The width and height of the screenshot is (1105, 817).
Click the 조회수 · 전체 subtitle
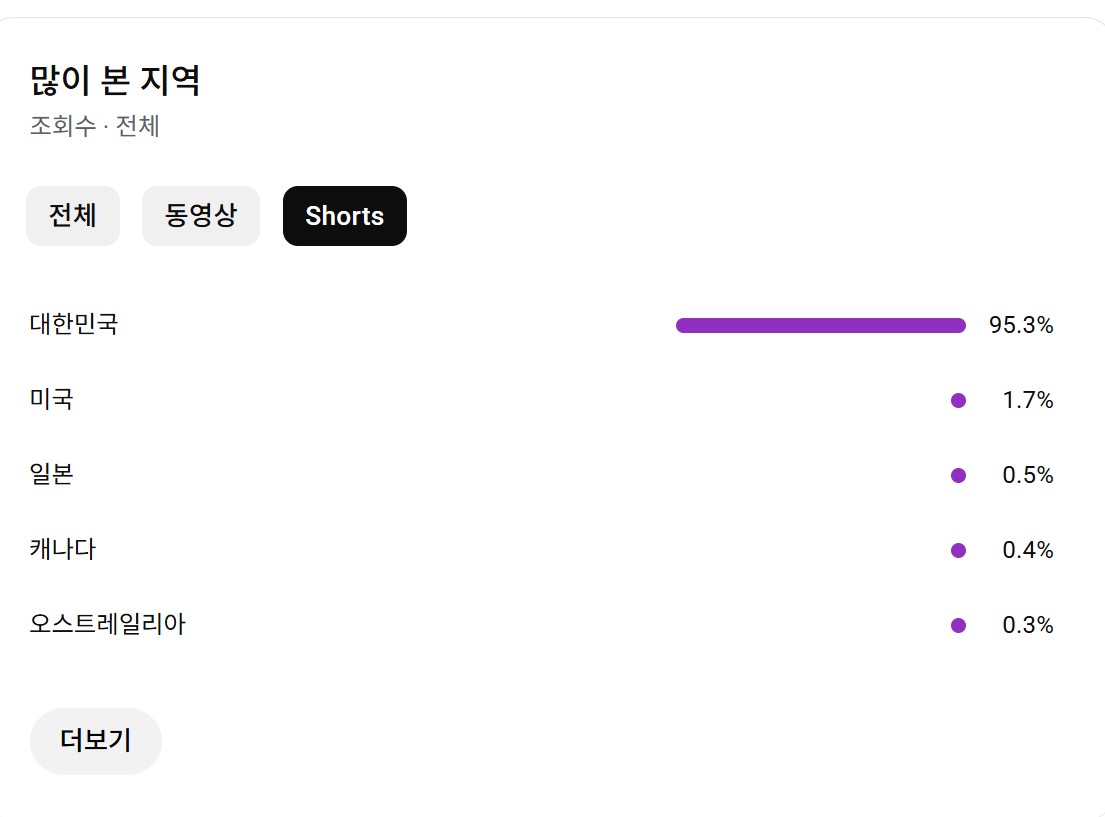[95, 127]
